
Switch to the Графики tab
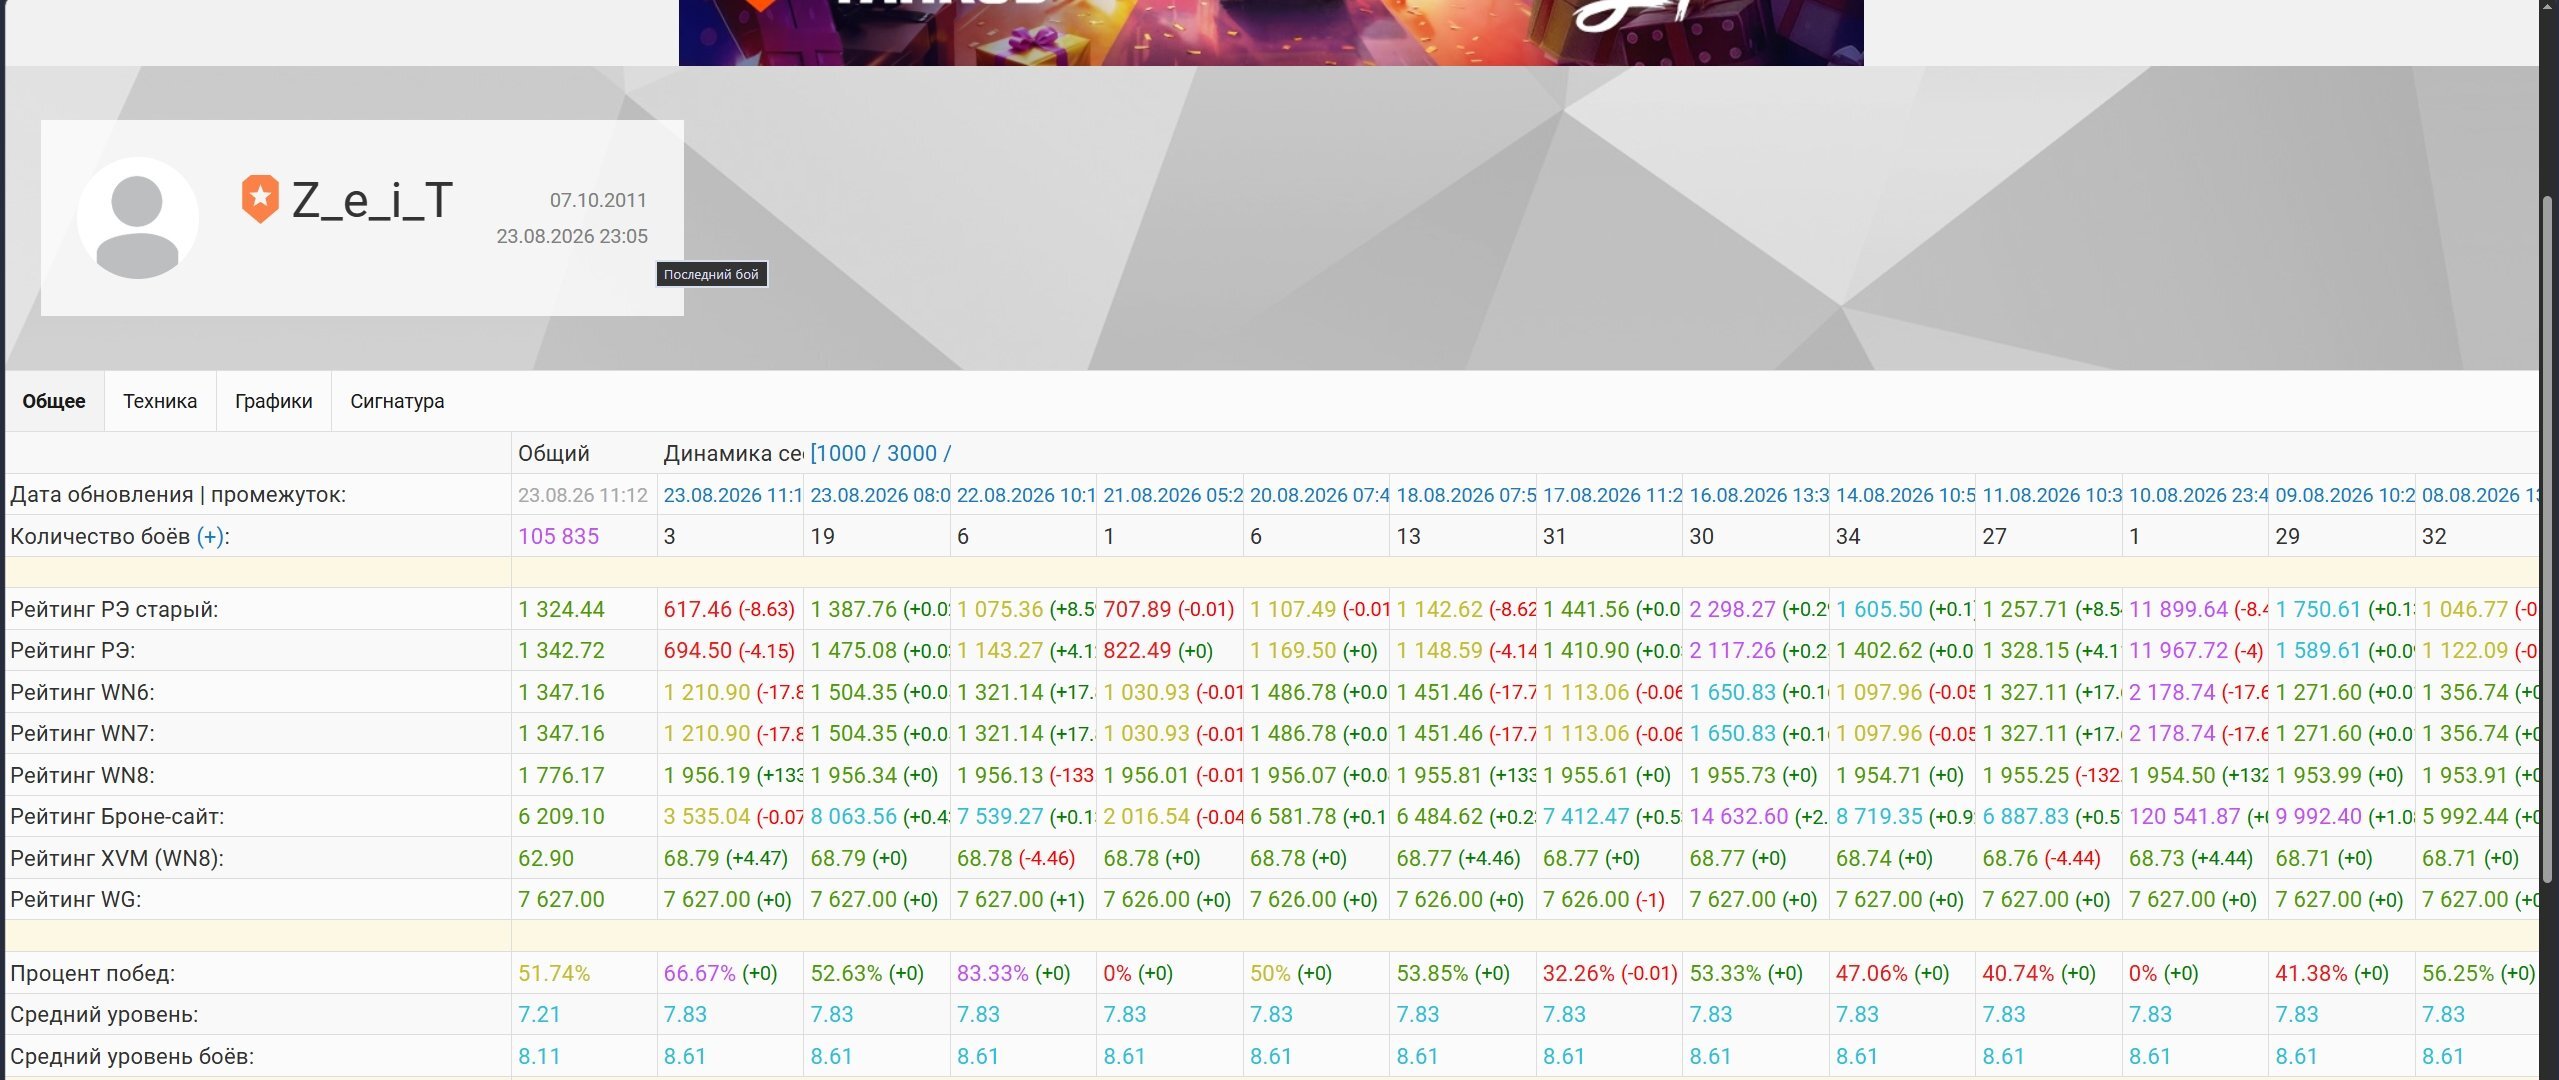point(273,401)
